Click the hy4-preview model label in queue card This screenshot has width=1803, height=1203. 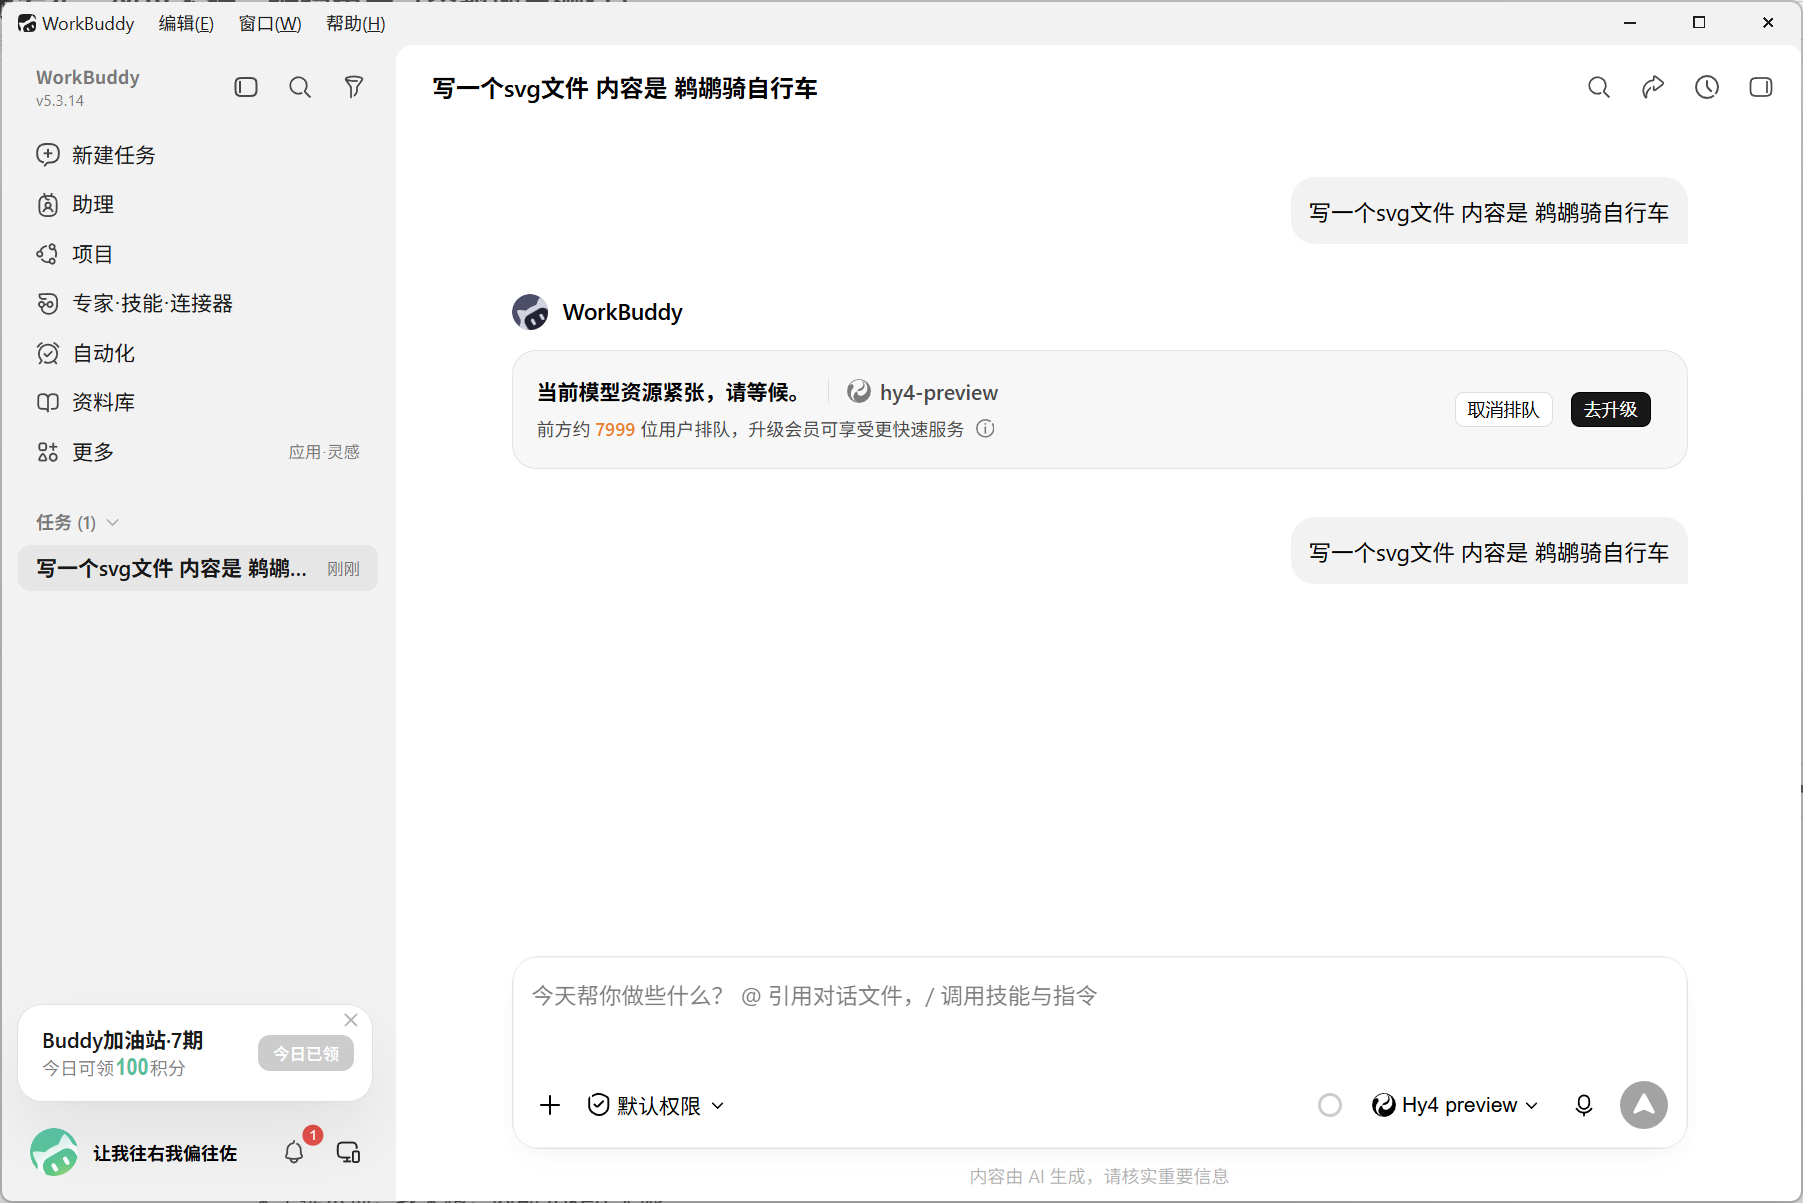[922, 392]
